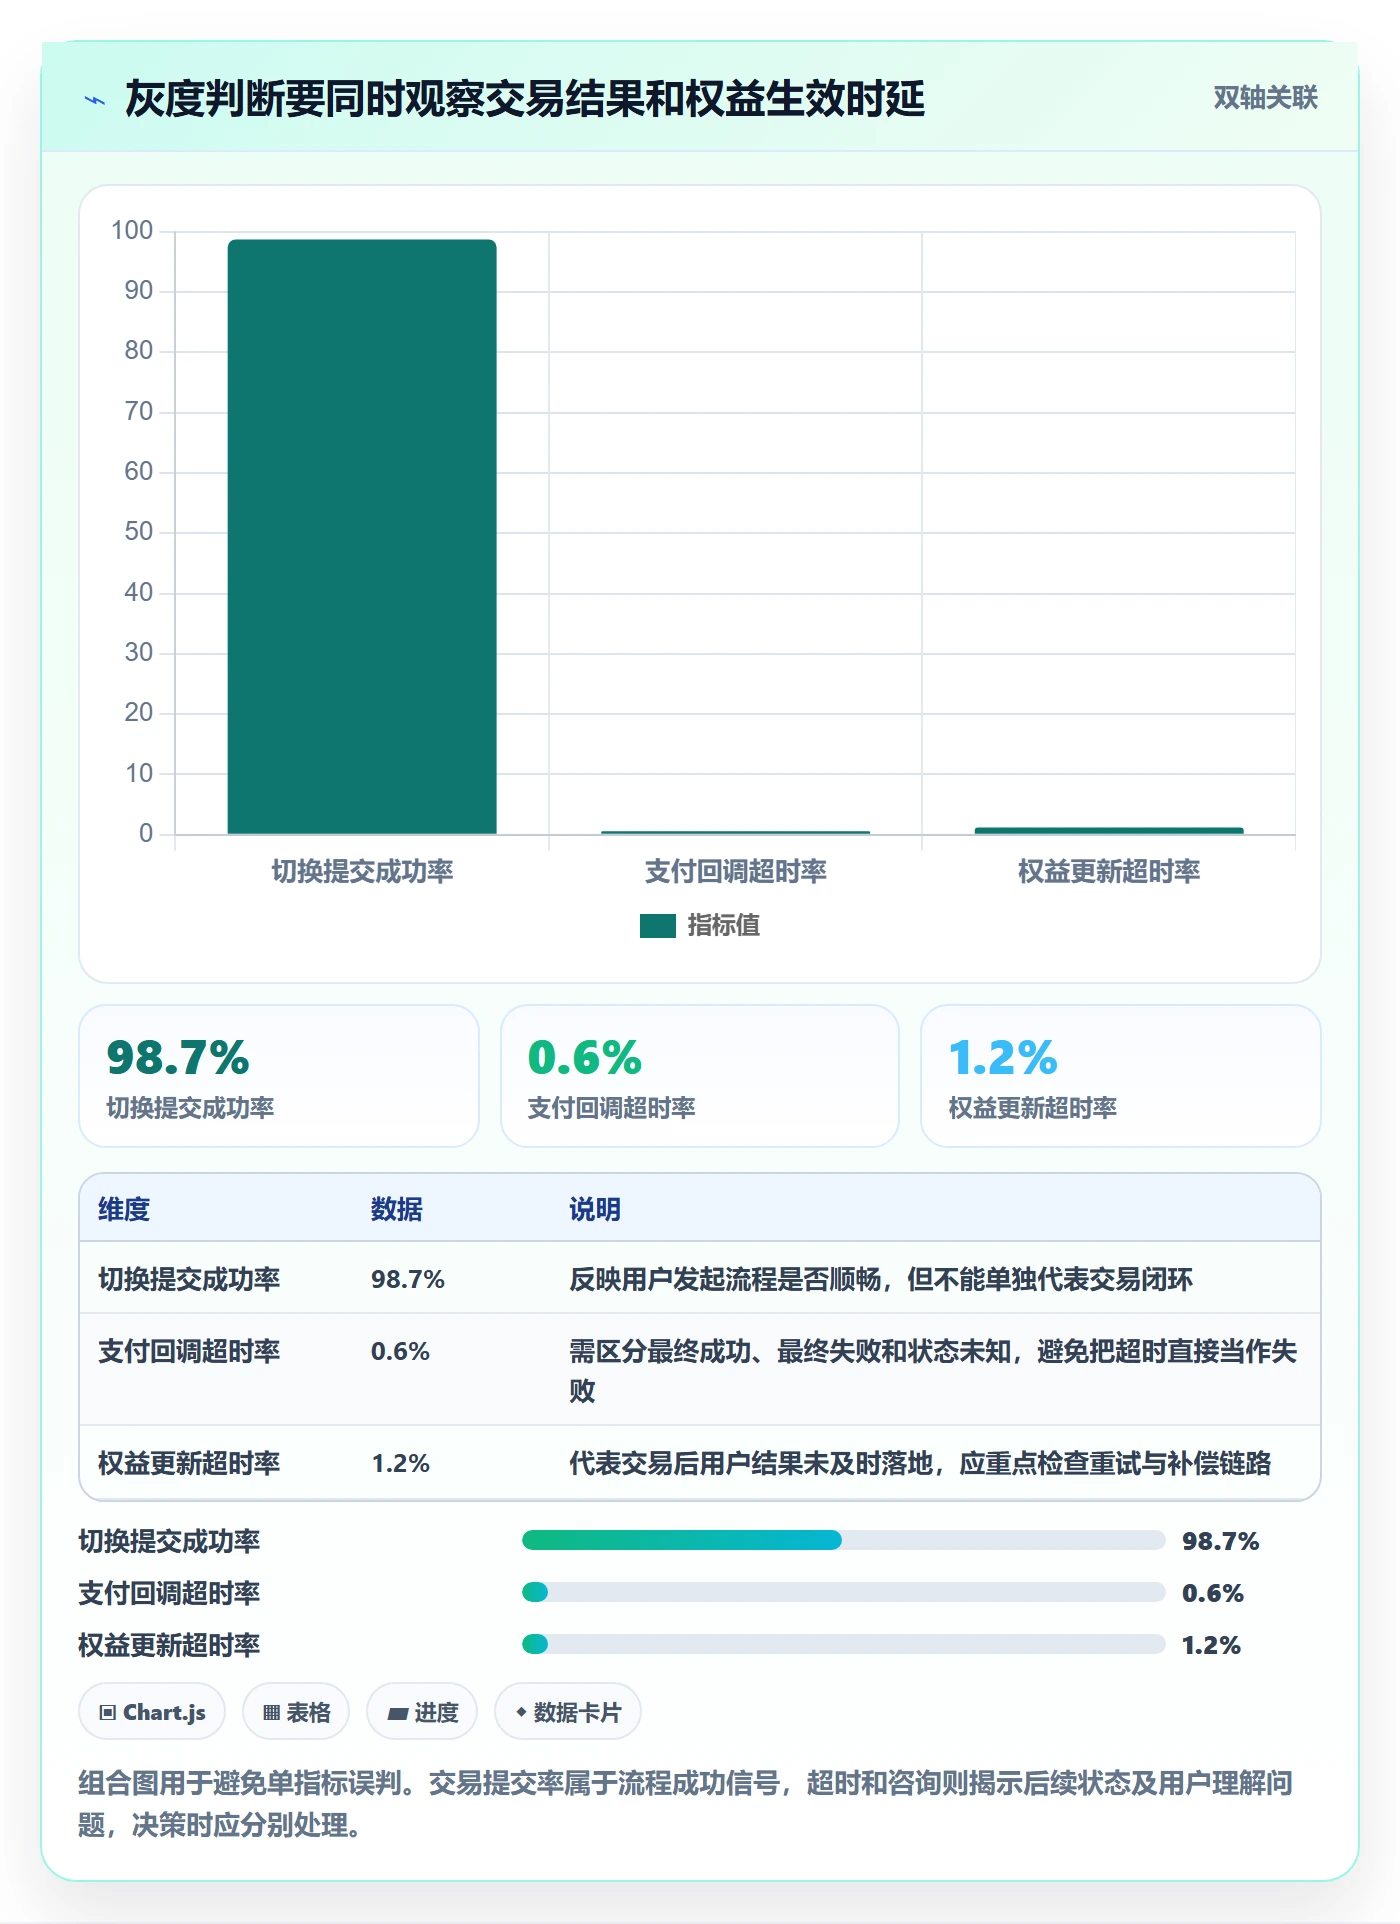Click the 切换提交成功率 progress bar
Viewport: 1400px width, 1924px height.
(843, 1540)
